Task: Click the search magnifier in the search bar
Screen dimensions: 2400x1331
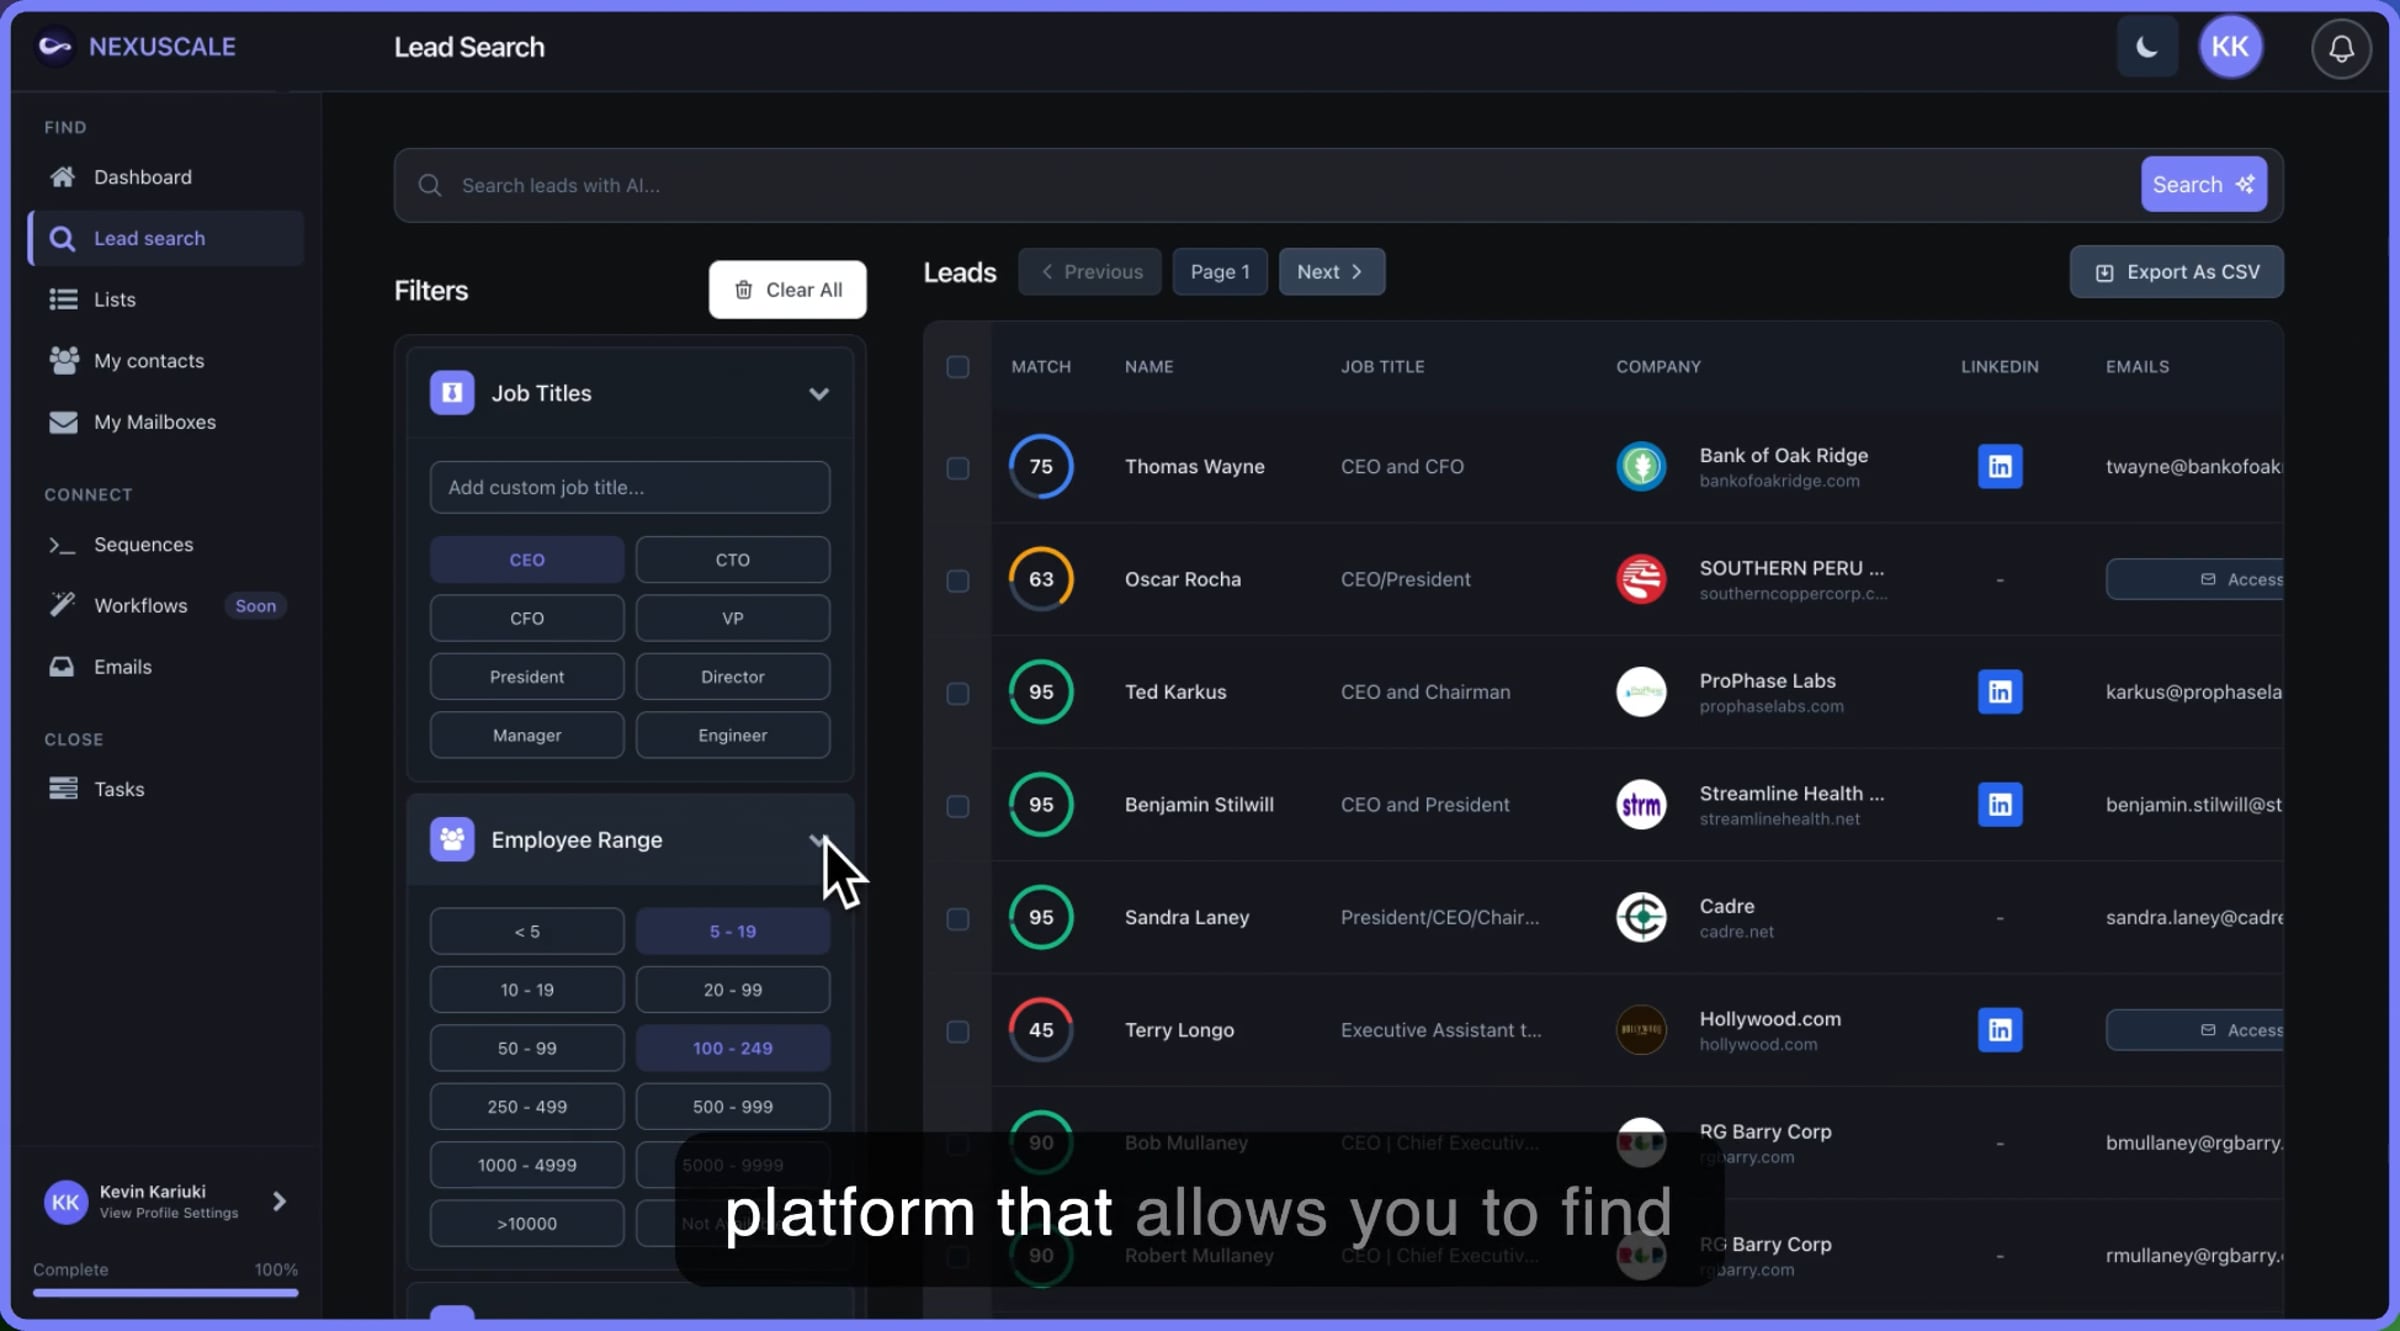Action: [x=430, y=185]
